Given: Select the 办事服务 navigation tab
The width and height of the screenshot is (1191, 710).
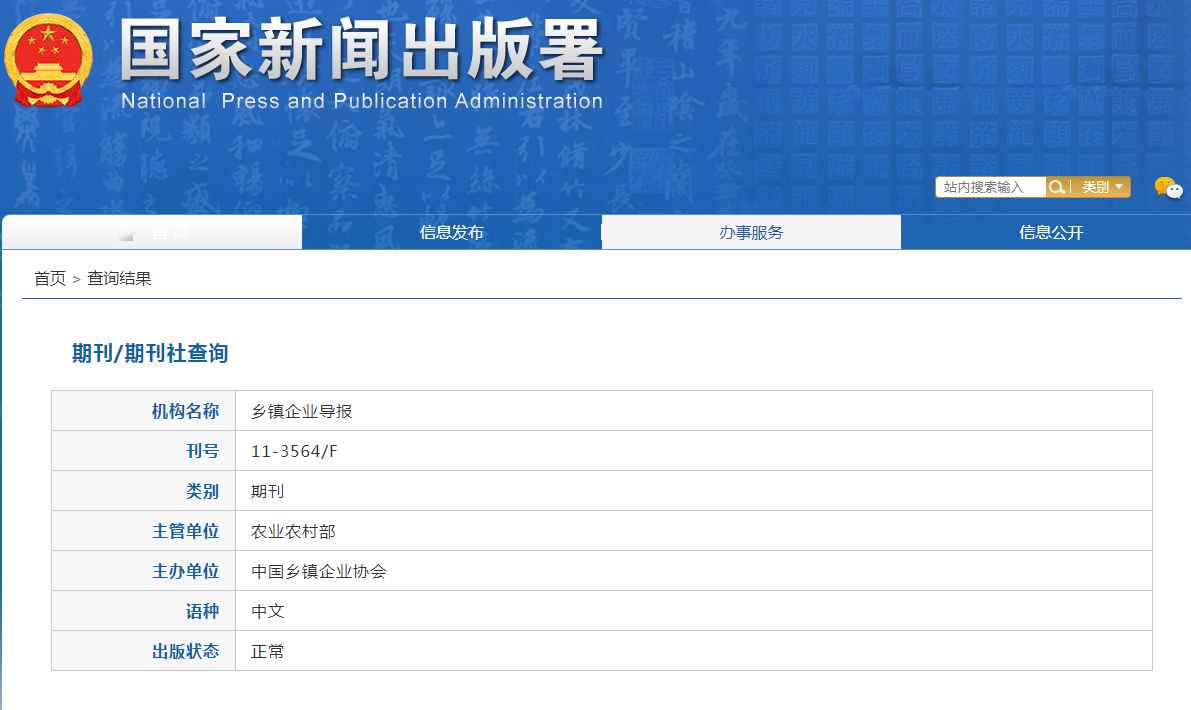Looking at the screenshot, I should [x=751, y=233].
